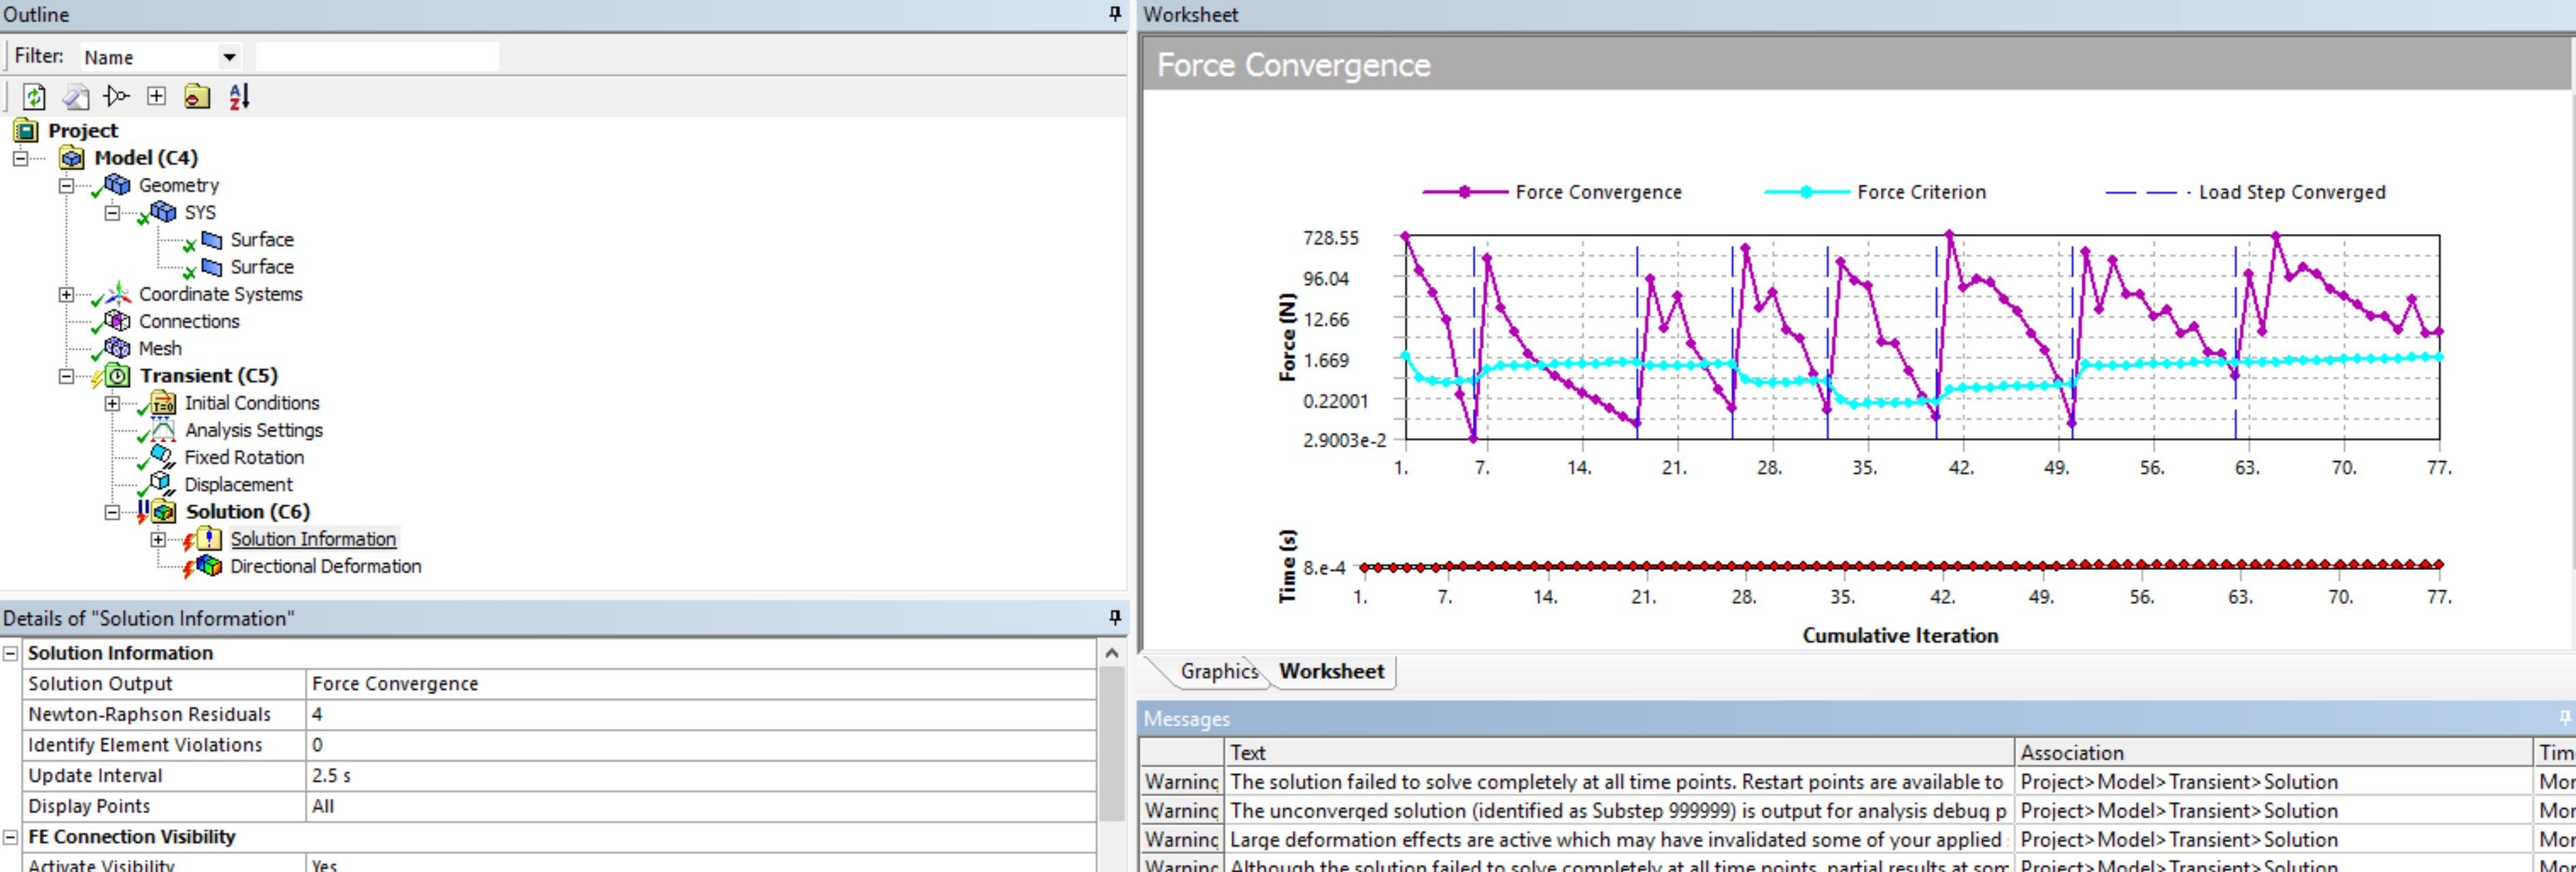Switch to the Graphics tab
This screenshot has height=872, width=2576.
coord(1218,671)
